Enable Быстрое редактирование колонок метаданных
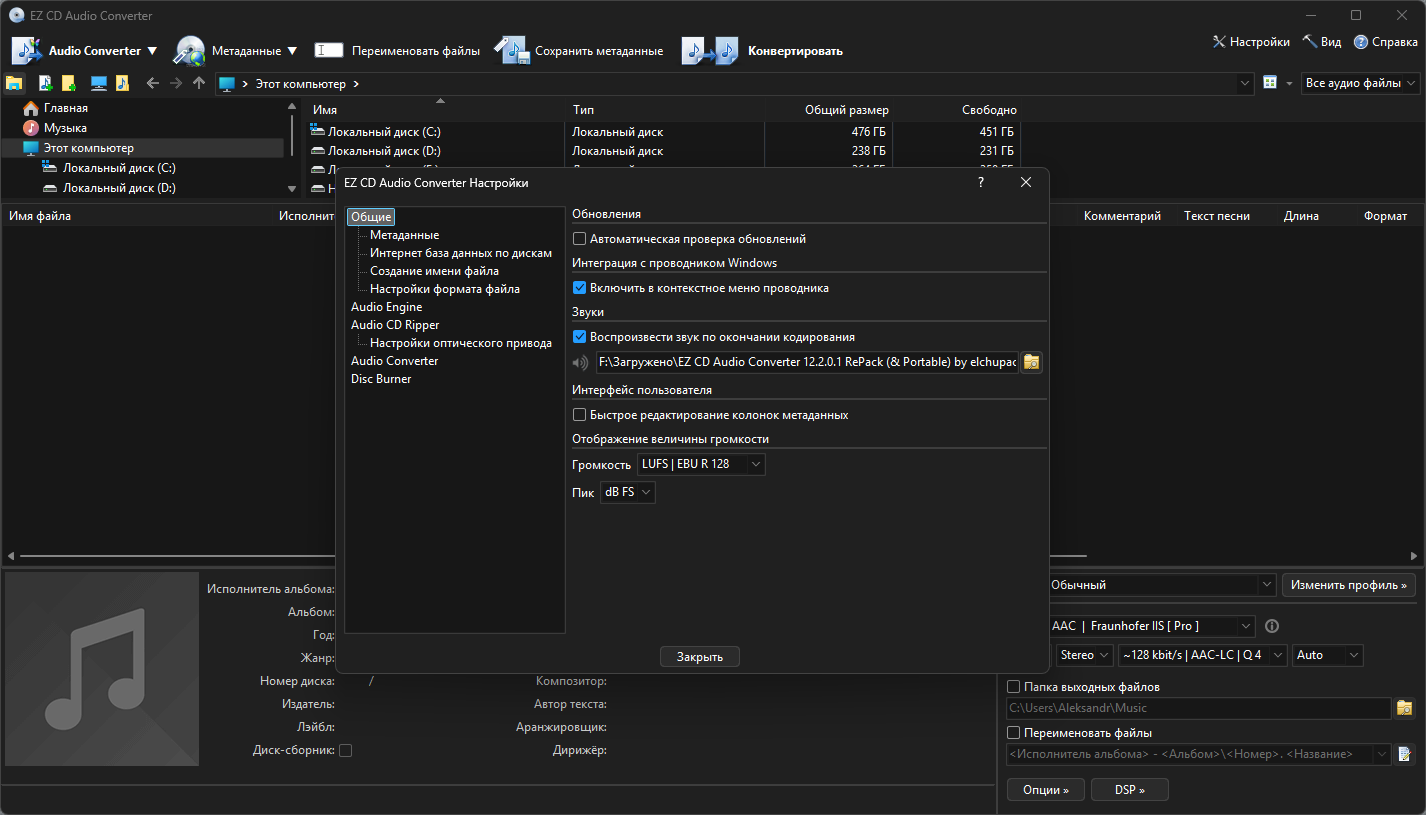 (x=579, y=415)
